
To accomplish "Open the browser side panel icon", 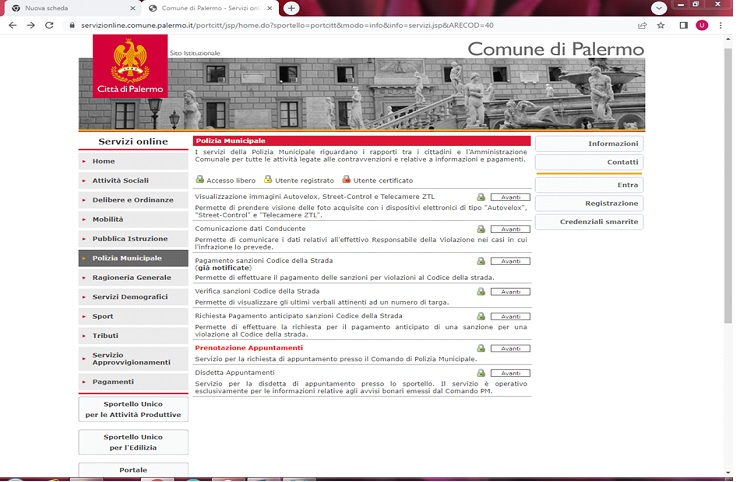I will (683, 25).
